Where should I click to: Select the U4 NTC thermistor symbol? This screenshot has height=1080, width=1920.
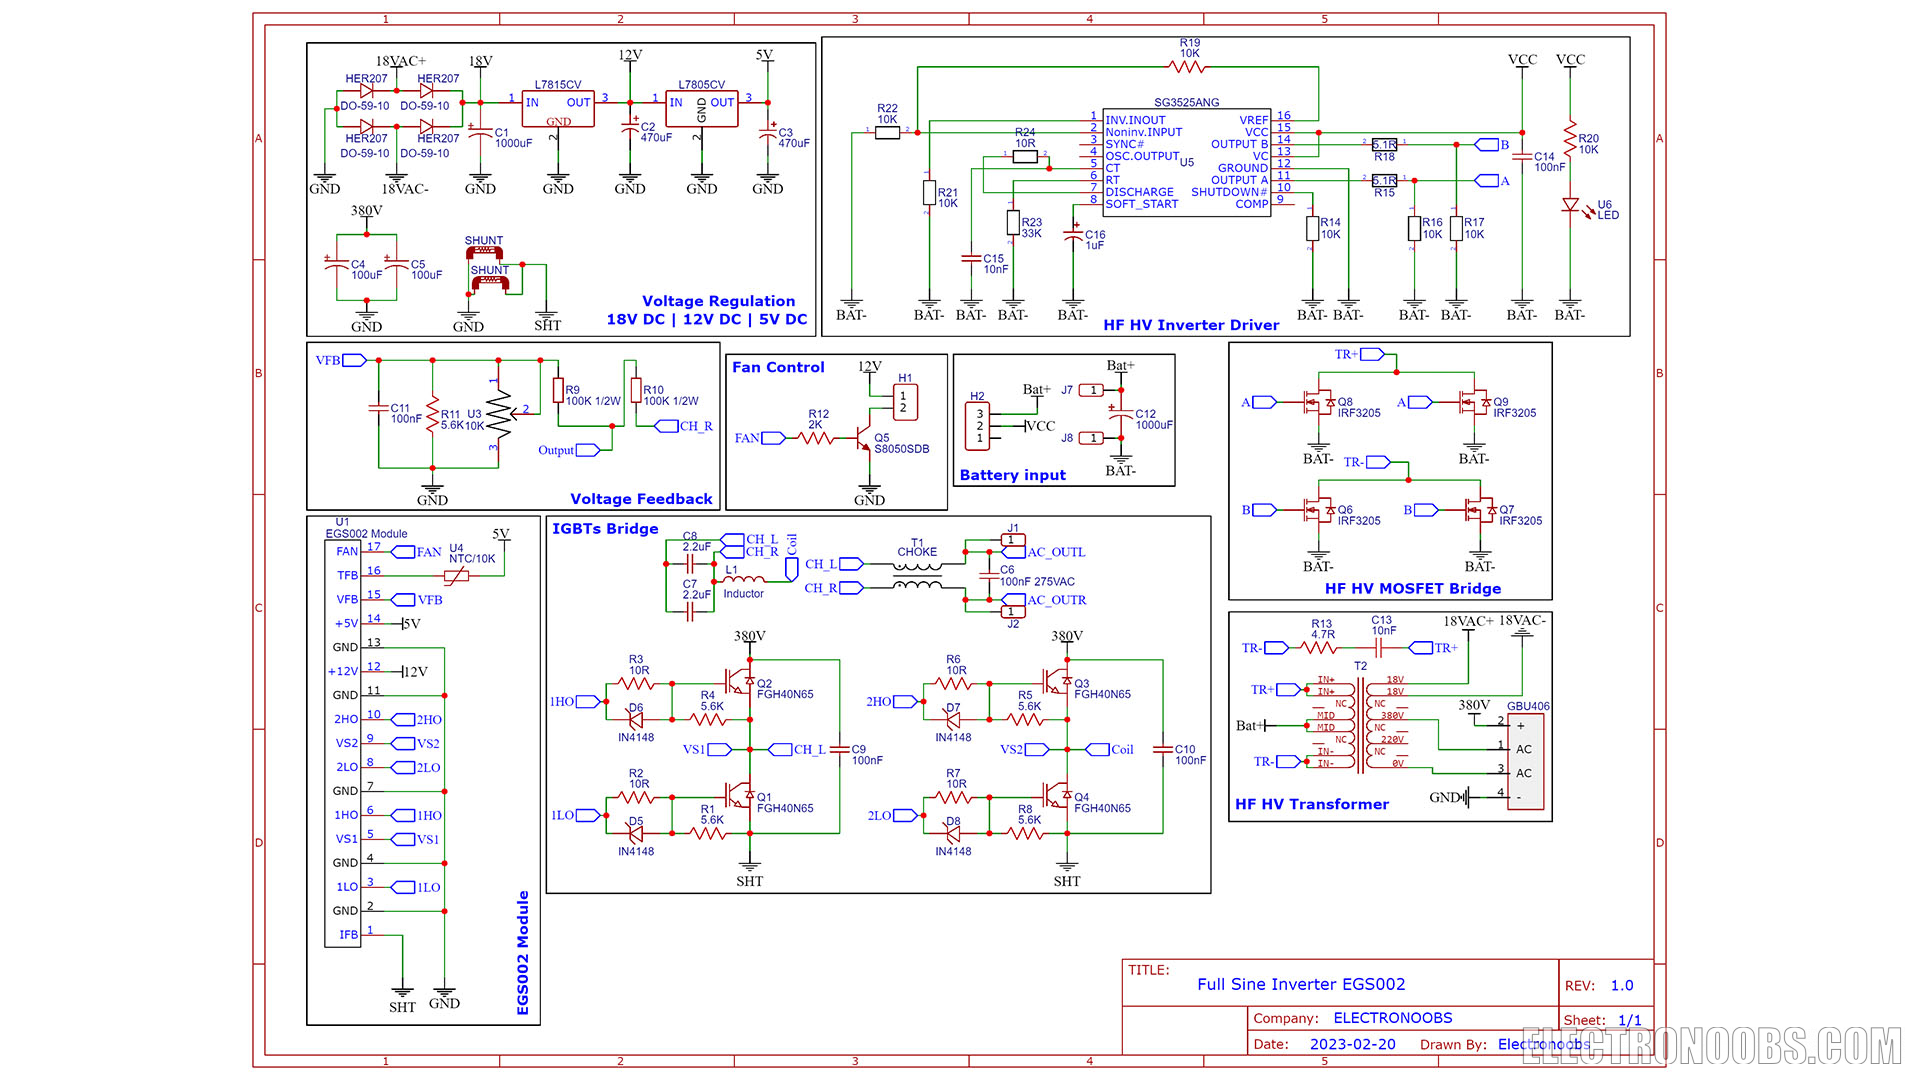coord(456,576)
